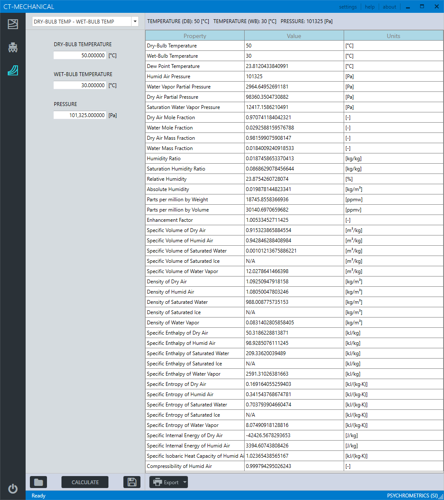This screenshot has width=444, height=500.
Task: Click the wet-bulb temperature input field
Action: coord(80,85)
